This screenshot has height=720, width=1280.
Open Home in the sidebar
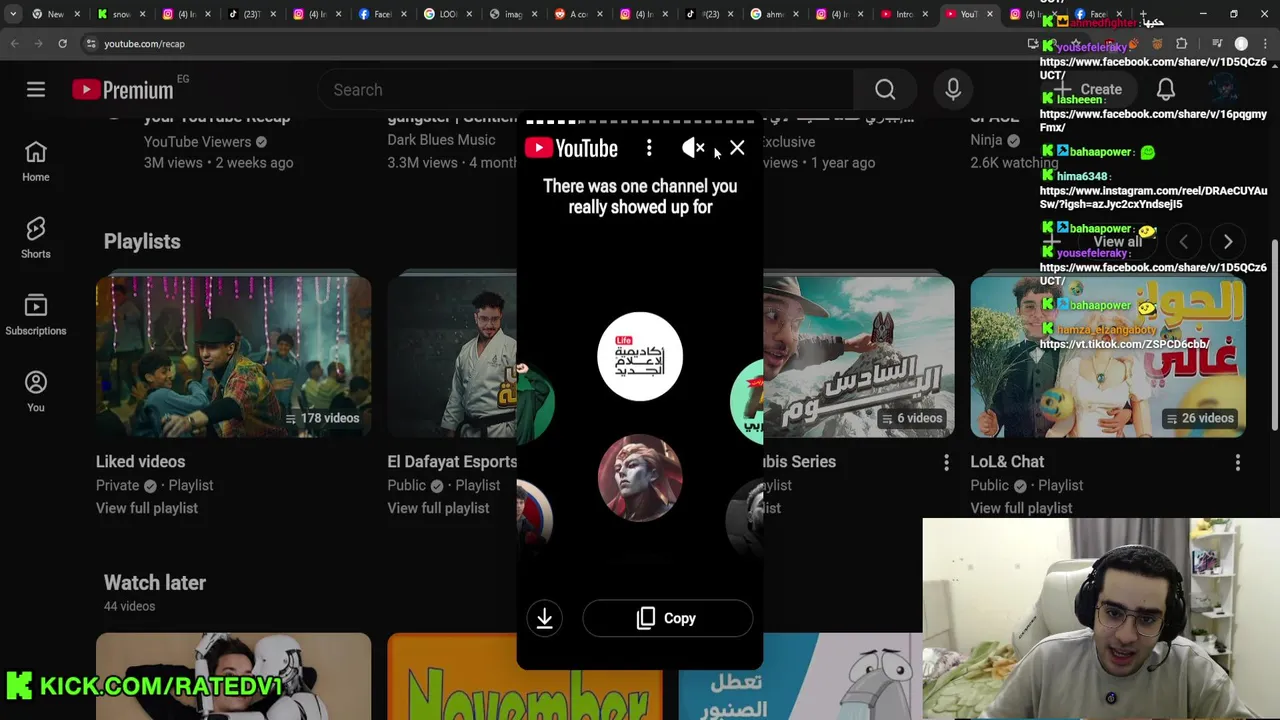(x=36, y=161)
